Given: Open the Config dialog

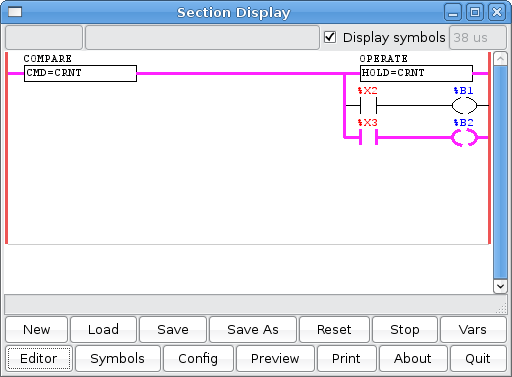Looking at the screenshot, I should pos(198,358).
